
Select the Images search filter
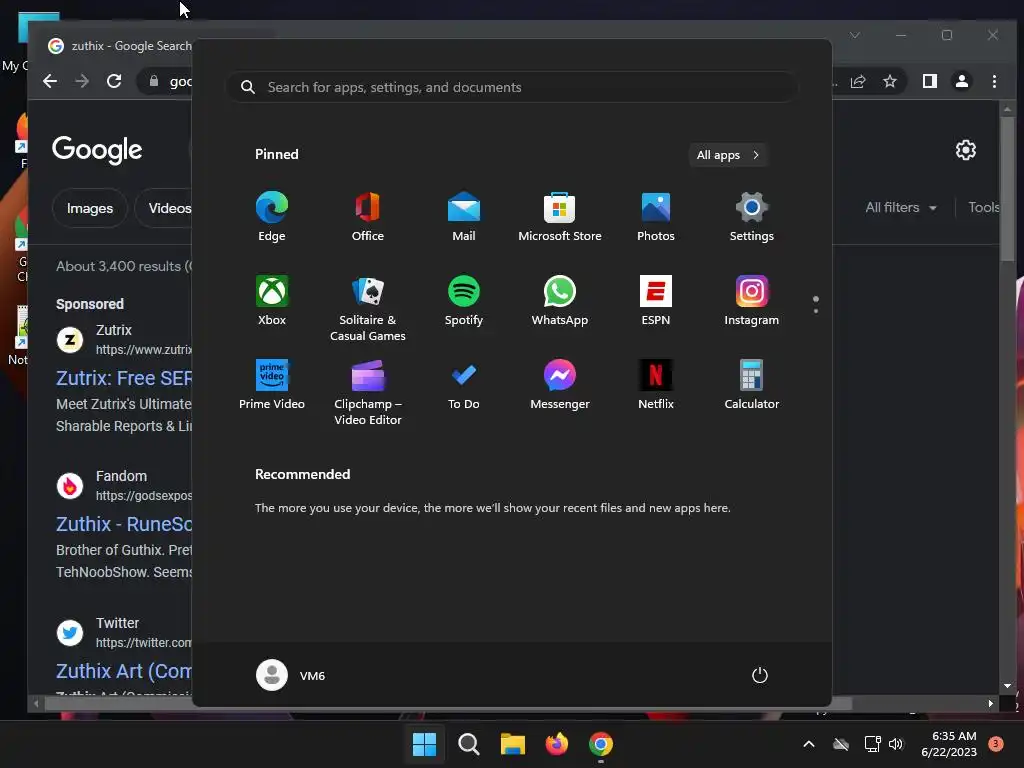coord(89,208)
